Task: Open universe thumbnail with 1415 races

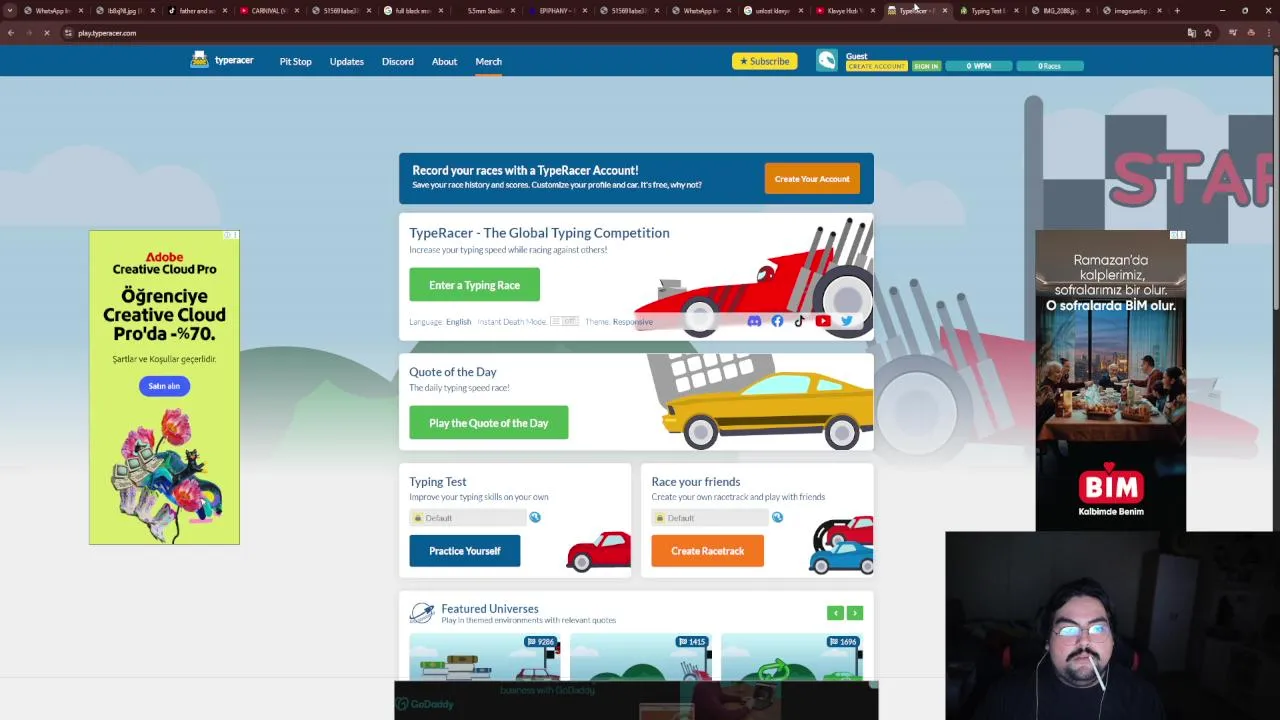Action: (x=640, y=657)
